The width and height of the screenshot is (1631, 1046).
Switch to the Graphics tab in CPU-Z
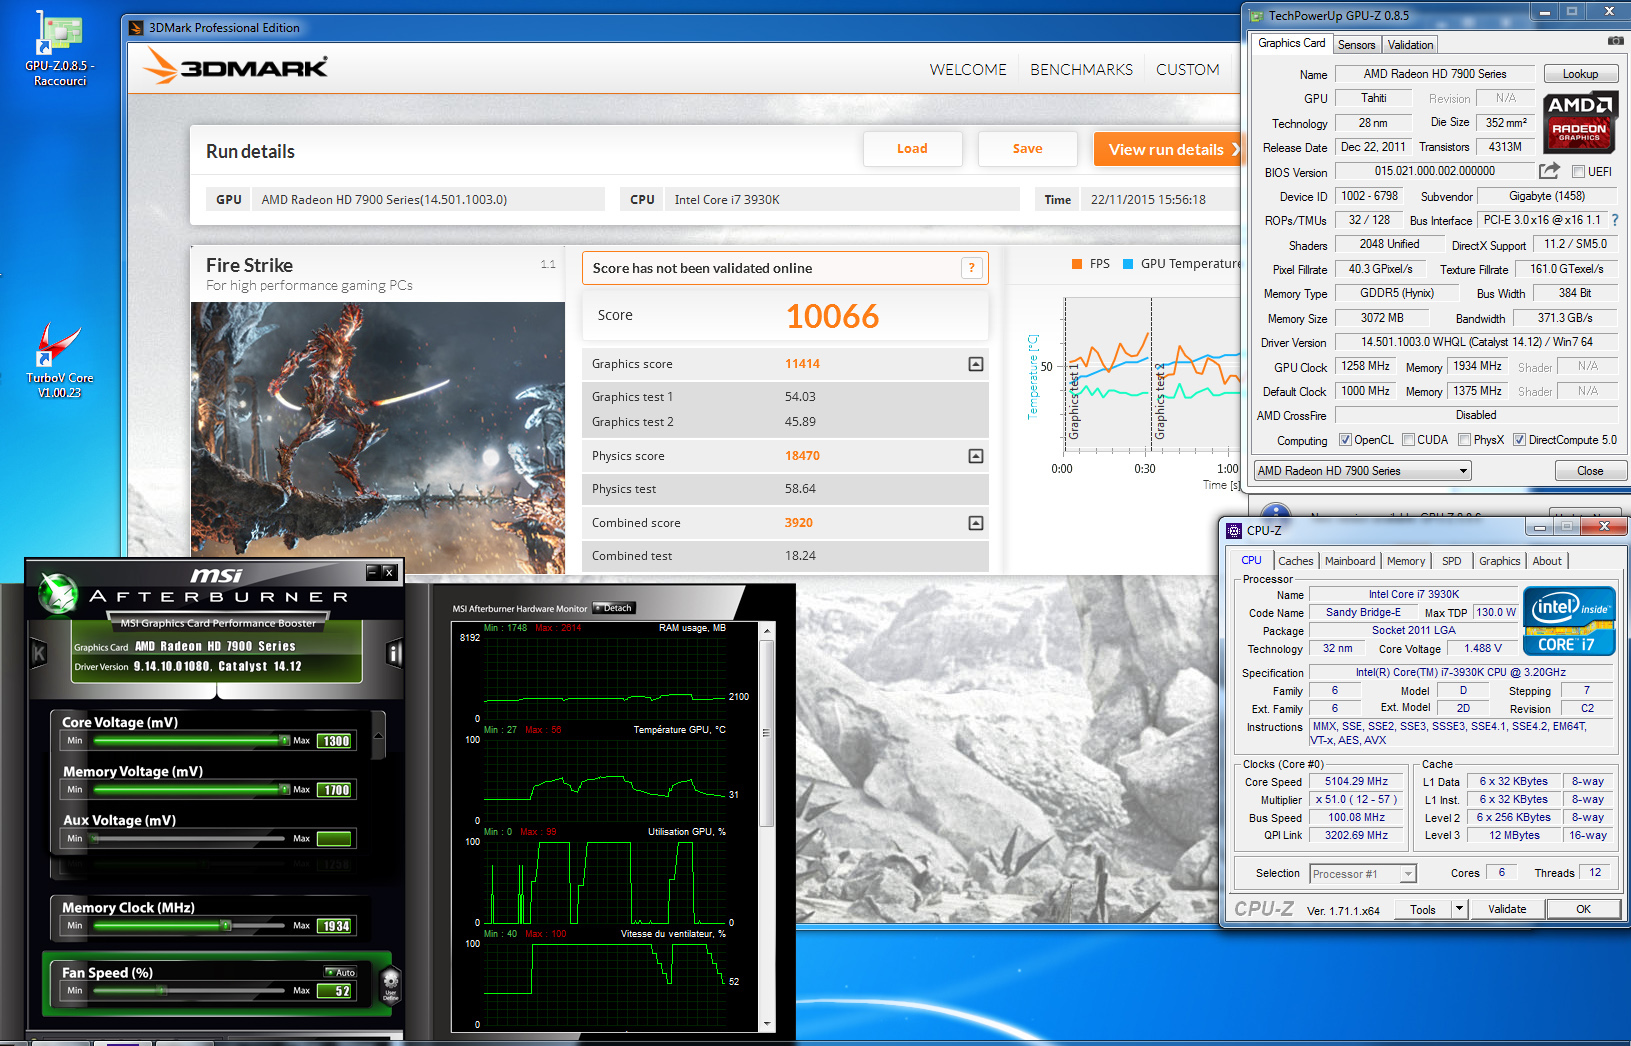[x=1499, y=561]
